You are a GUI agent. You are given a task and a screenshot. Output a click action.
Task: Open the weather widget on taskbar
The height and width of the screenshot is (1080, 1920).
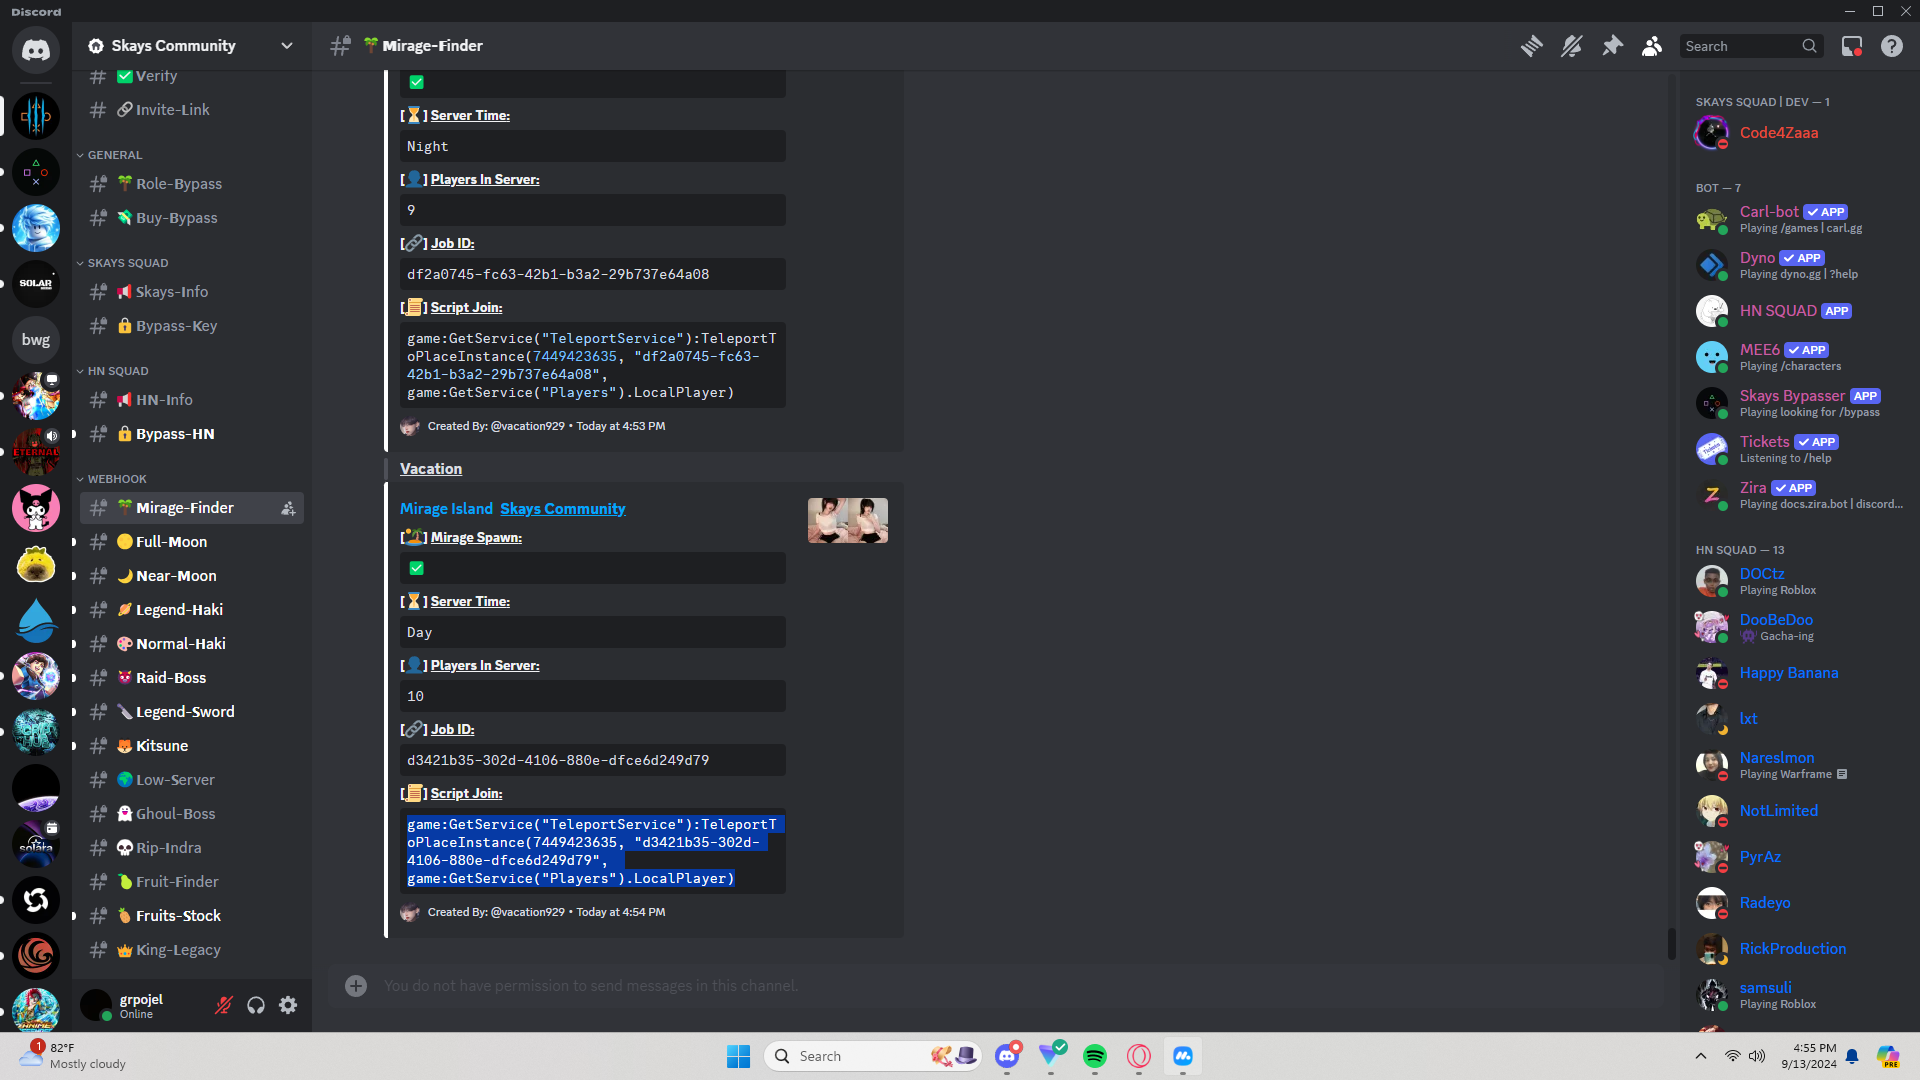click(74, 1056)
